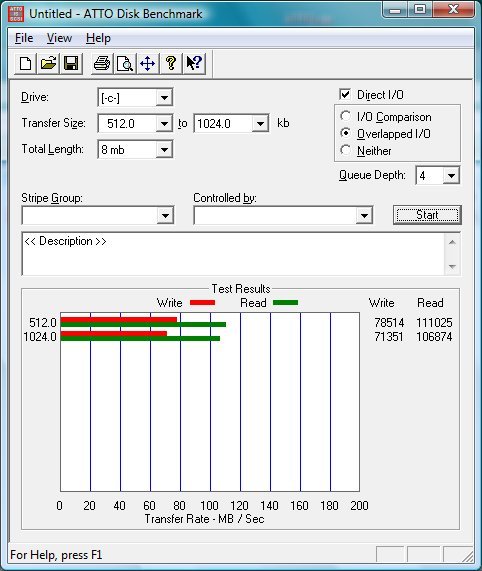This screenshot has height=571, width=482.
Task: Click the ATTO application icon in title bar
Action: point(16,14)
